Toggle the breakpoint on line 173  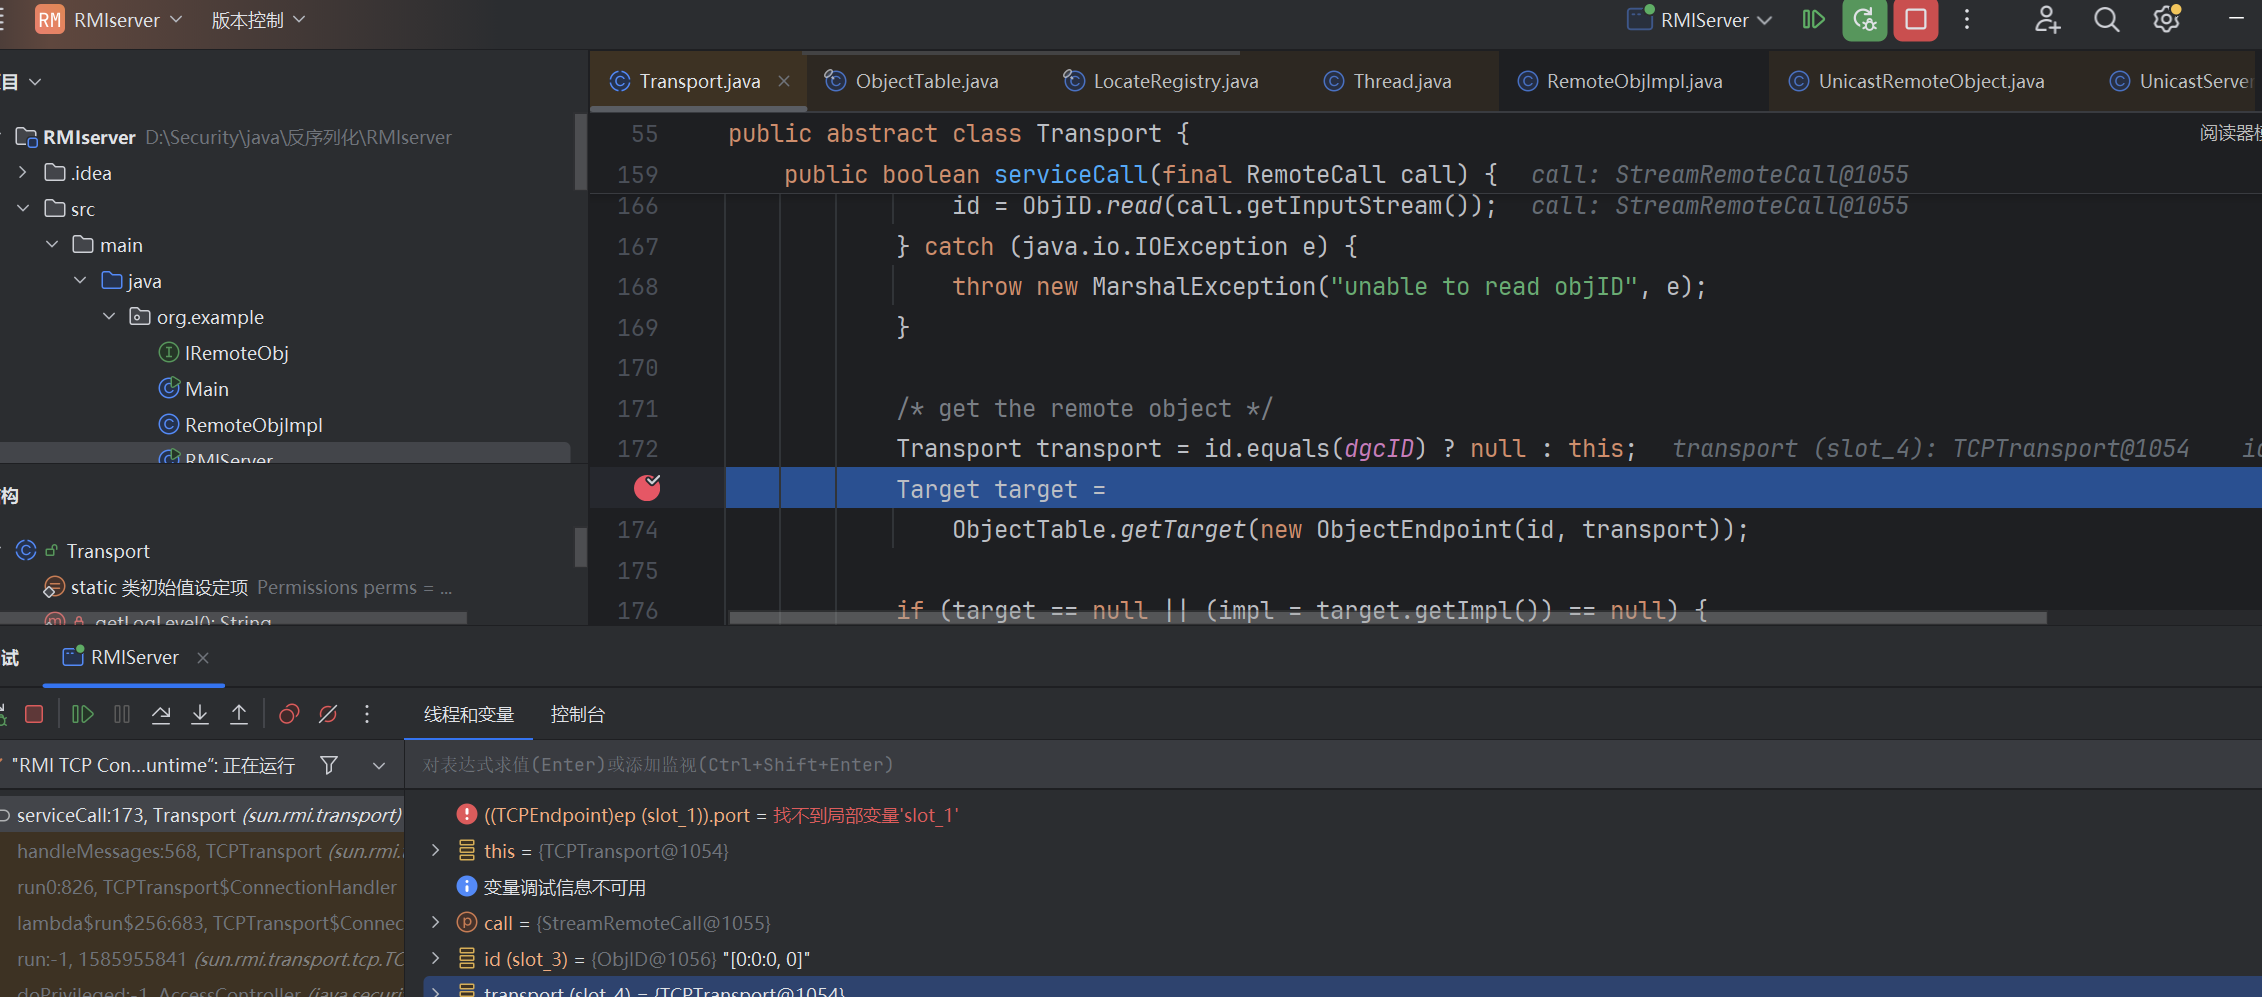[647, 488]
